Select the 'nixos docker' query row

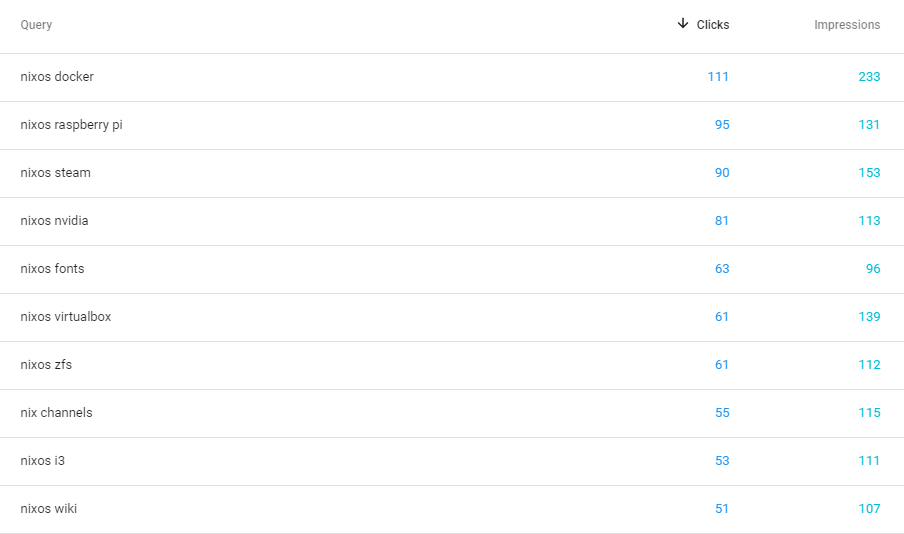click(x=452, y=77)
